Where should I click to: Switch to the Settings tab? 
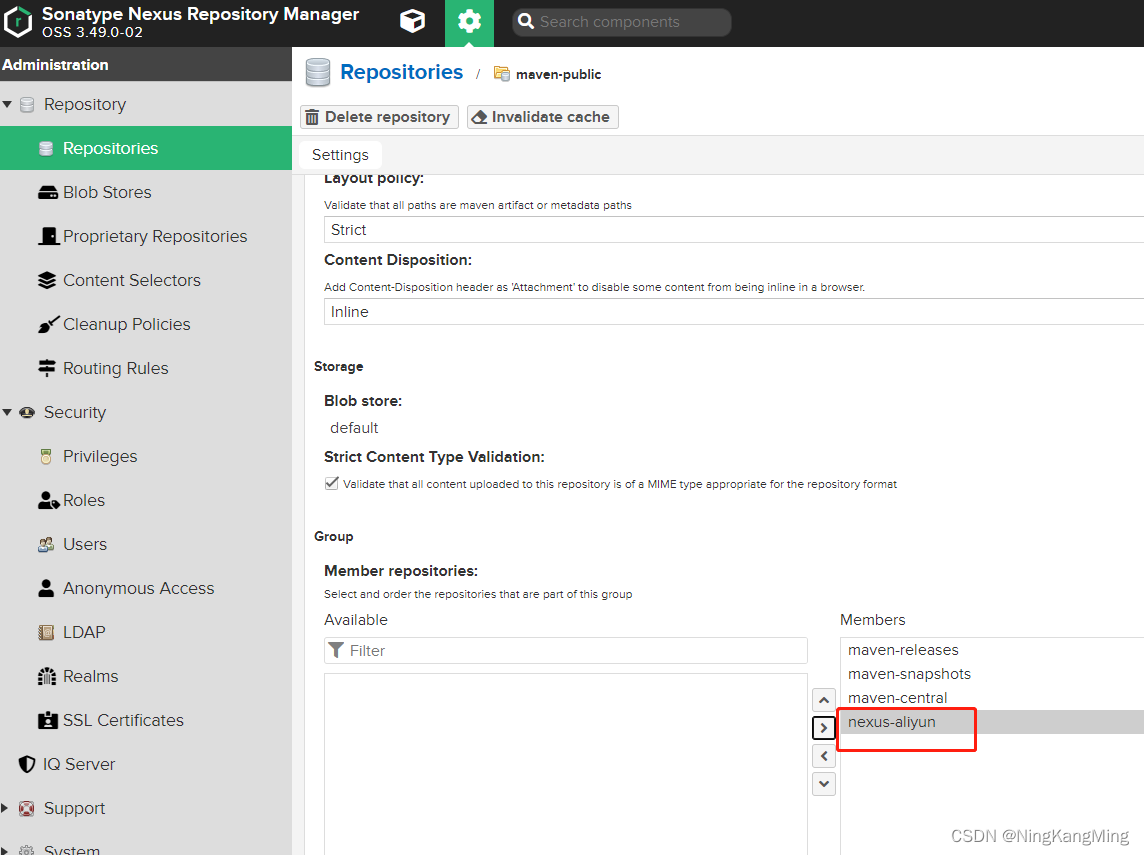340,155
